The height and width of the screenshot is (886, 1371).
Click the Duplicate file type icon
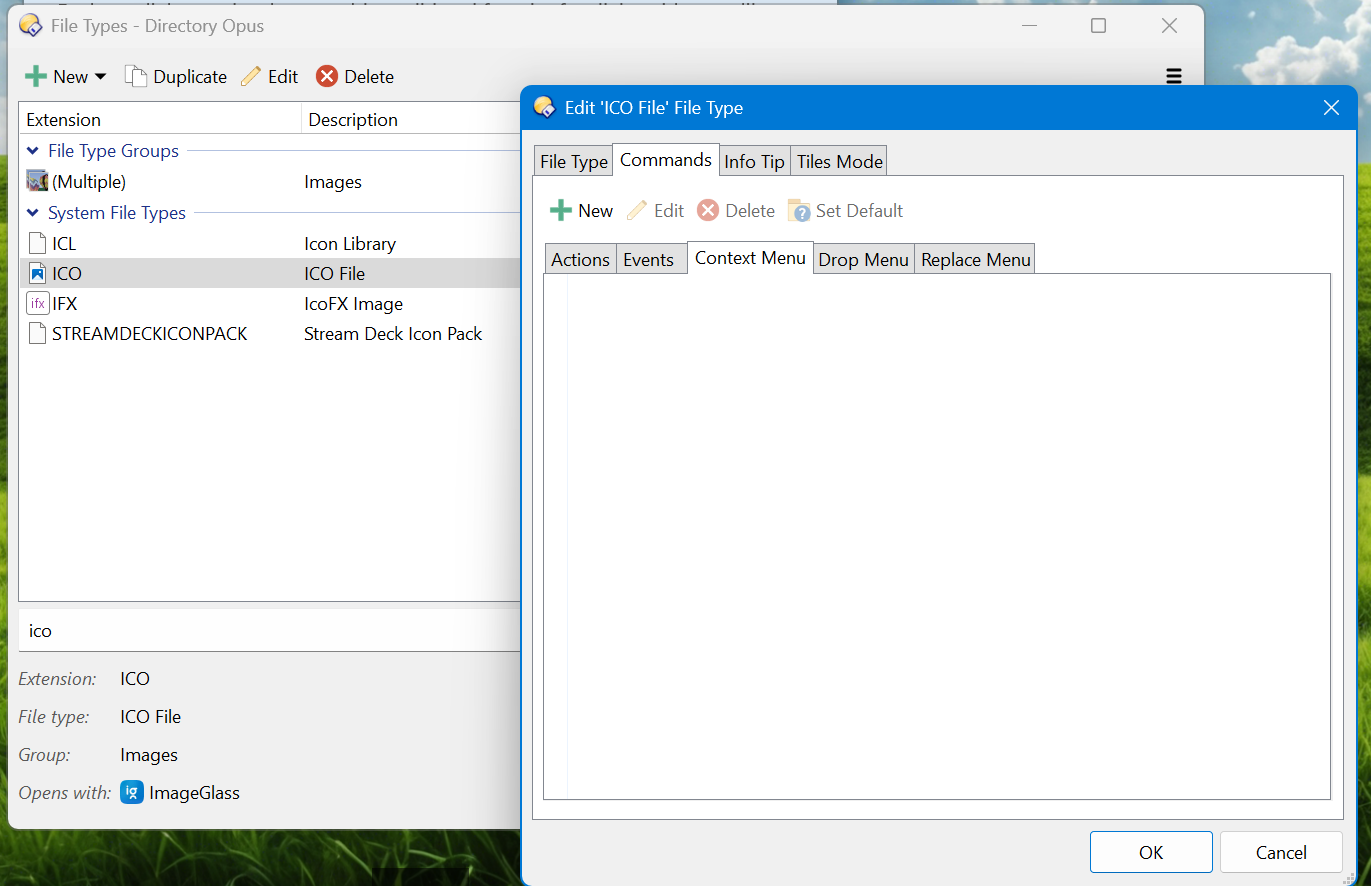coord(136,77)
